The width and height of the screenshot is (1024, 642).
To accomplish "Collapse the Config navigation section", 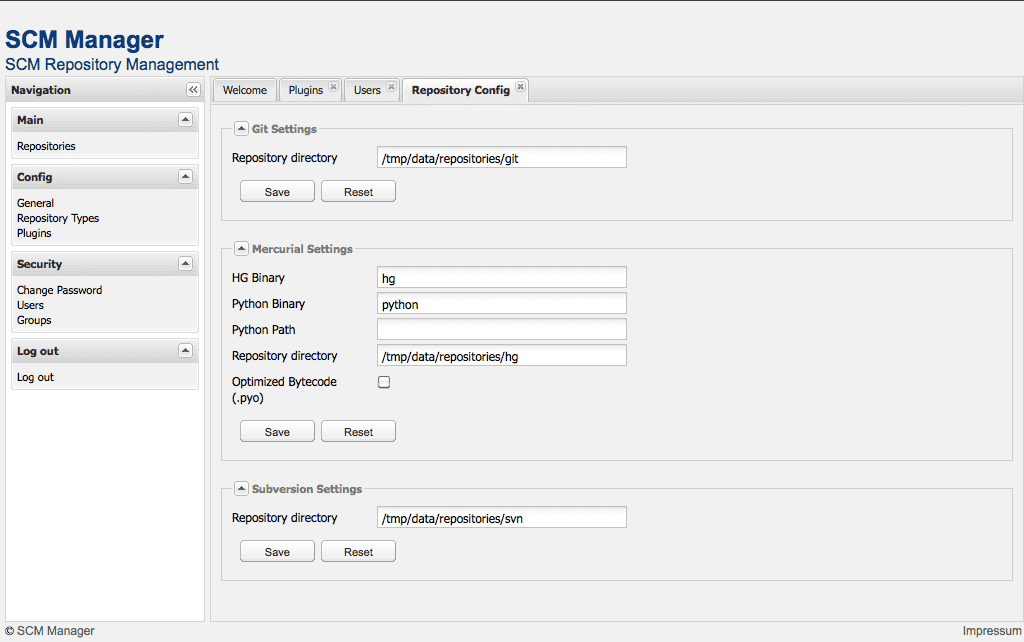I will tap(185, 176).
